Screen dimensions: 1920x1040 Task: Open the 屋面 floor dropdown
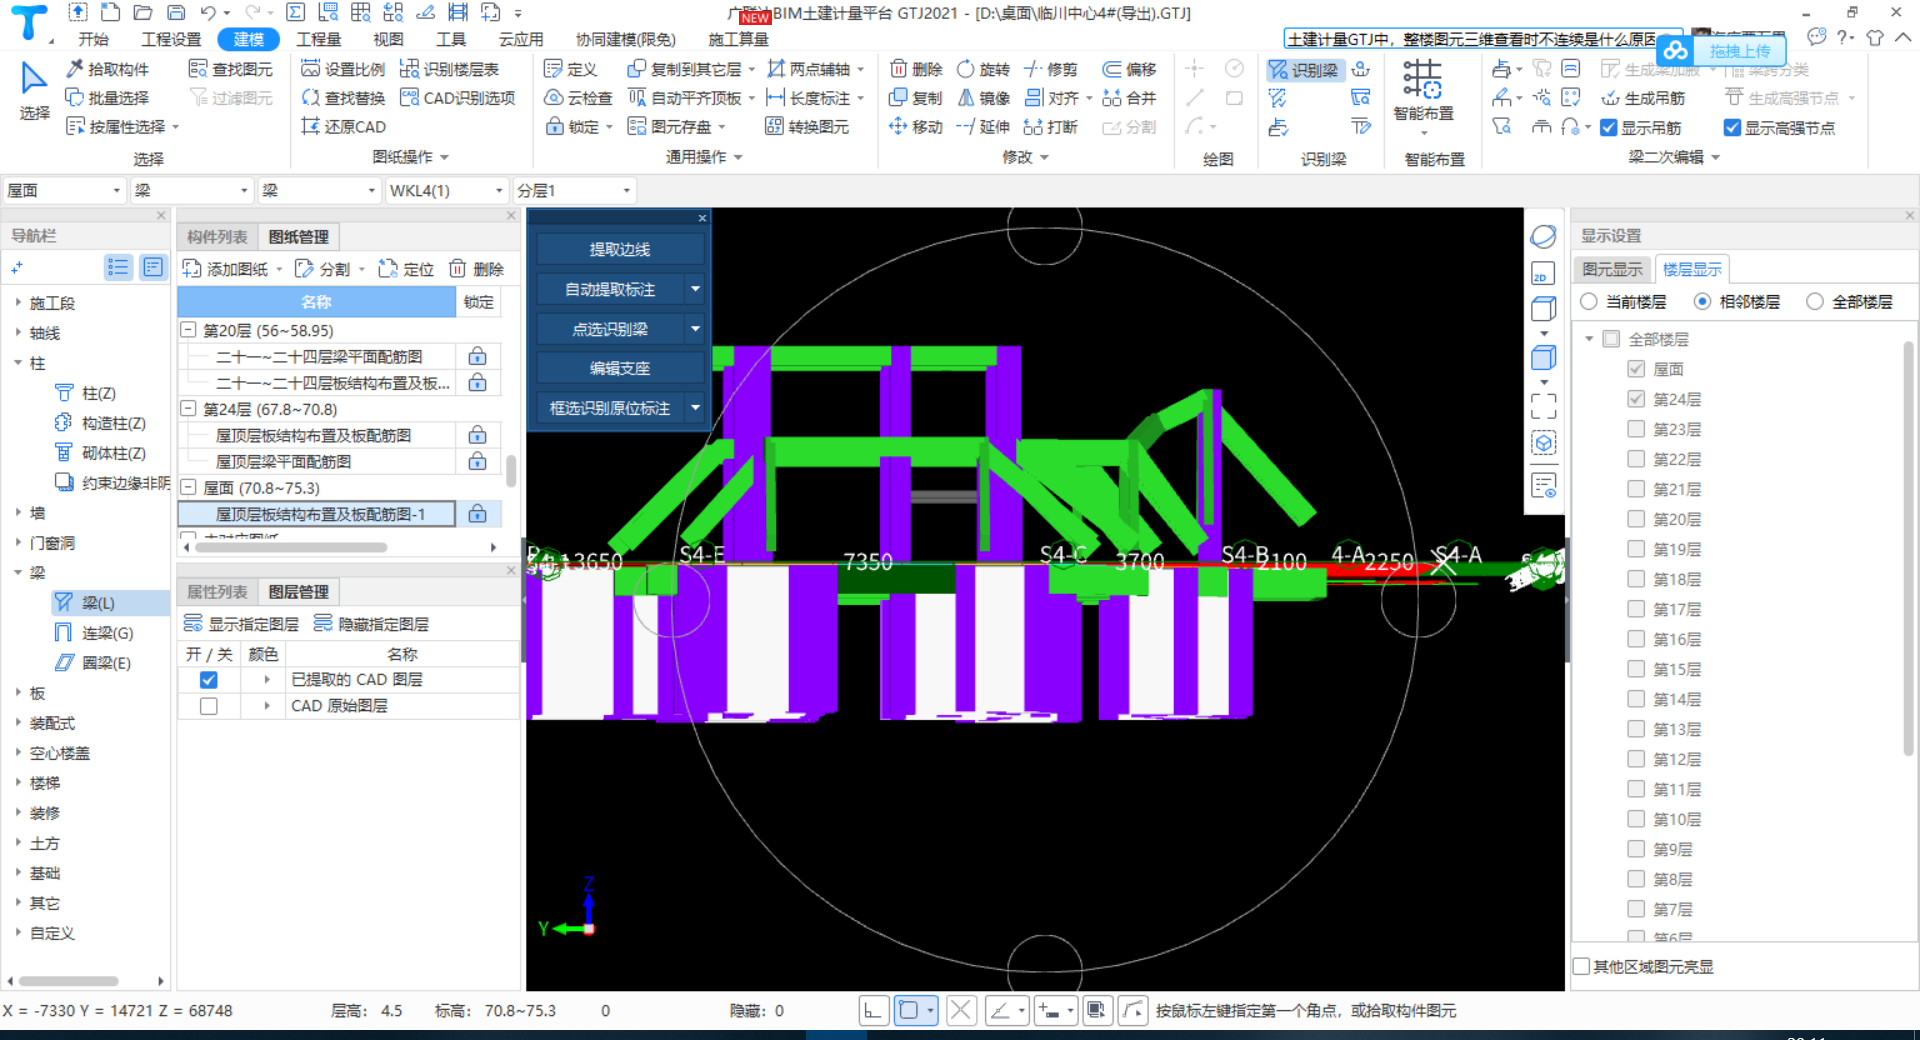(64, 191)
